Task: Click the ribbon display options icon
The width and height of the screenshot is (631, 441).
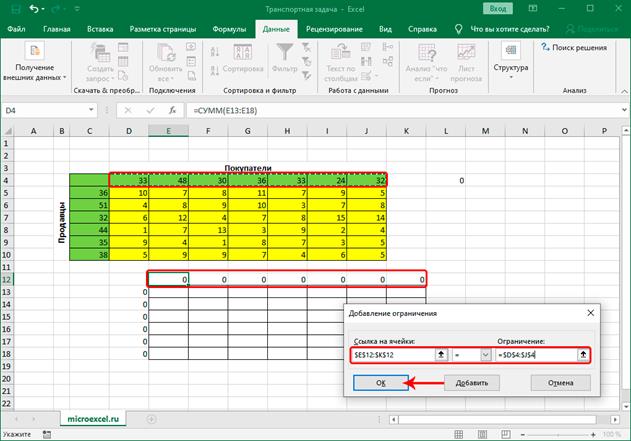Action: 533,8
